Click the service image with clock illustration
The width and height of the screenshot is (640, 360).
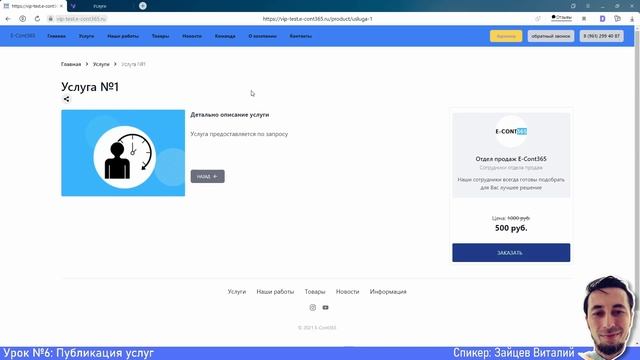[x=123, y=153]
